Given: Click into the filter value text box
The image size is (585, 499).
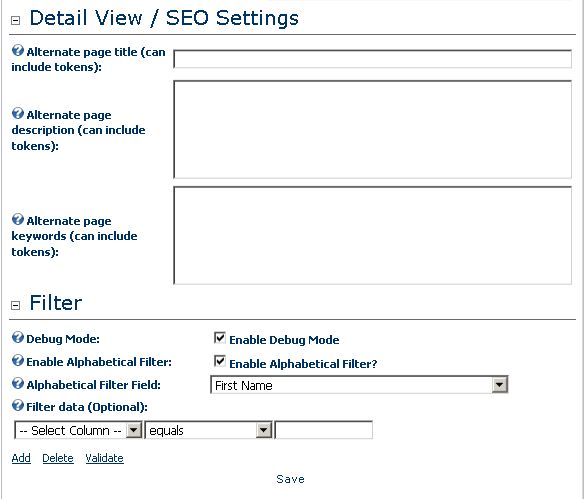Looking at the screenshot, I should 323,430.
